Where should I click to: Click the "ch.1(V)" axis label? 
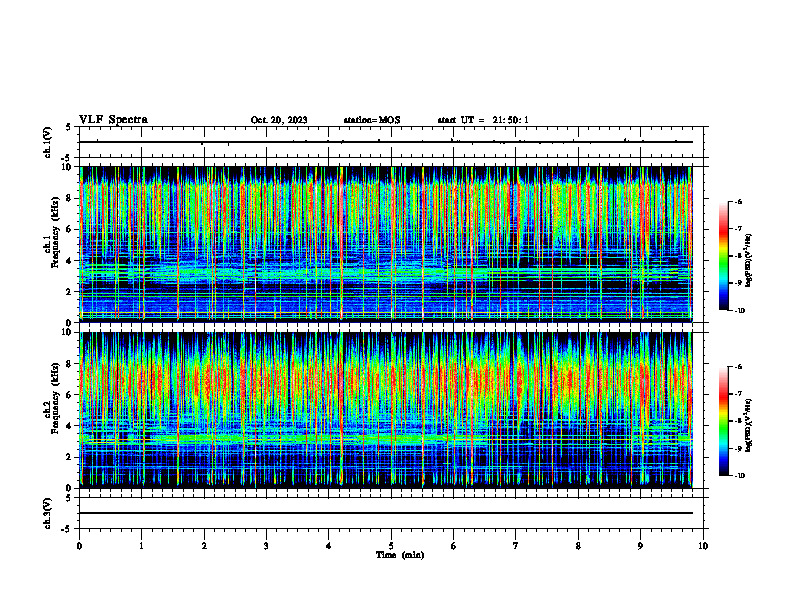tap(48, 142)
